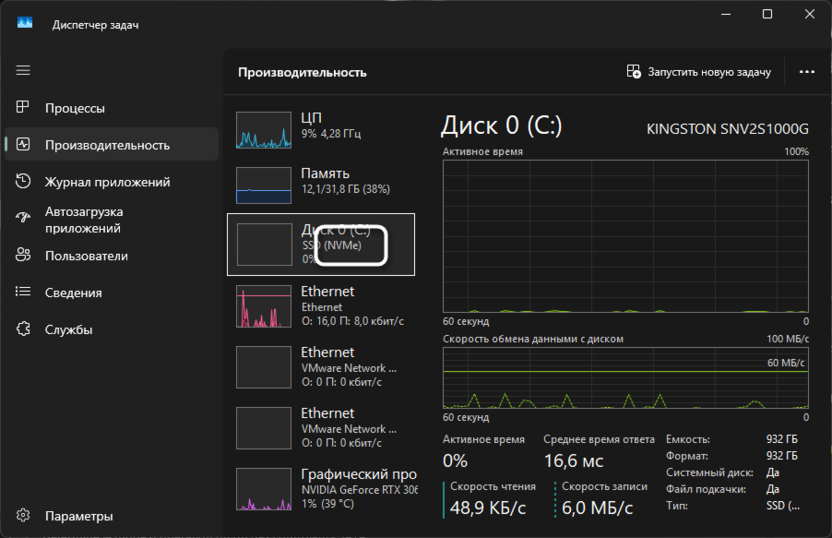
Task: Select the Производительность sidebar icon
Action: tap(23, 145)
